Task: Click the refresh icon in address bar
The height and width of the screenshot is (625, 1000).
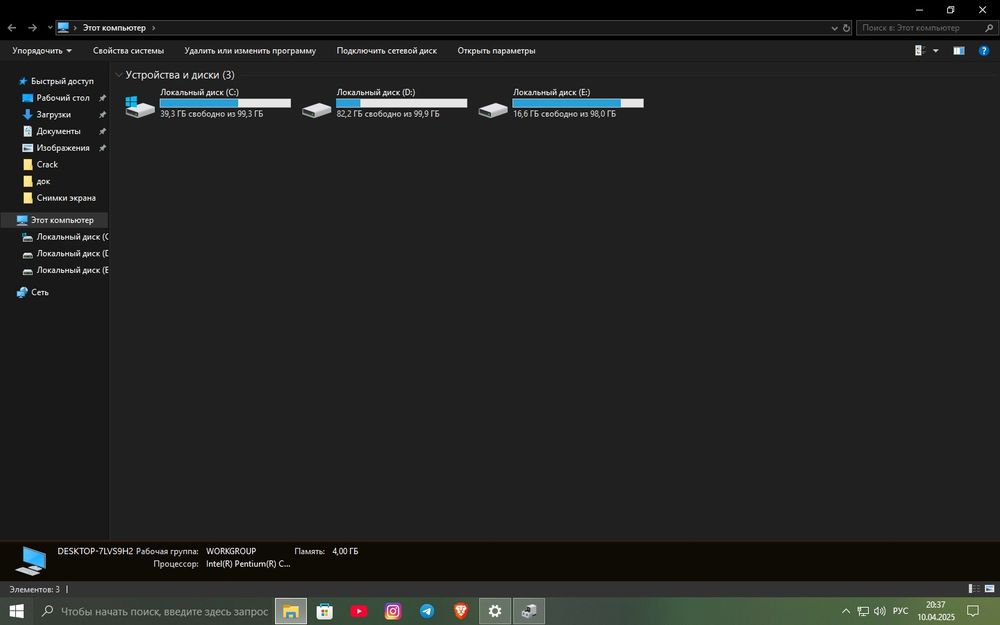Action: tap(846, 28)
